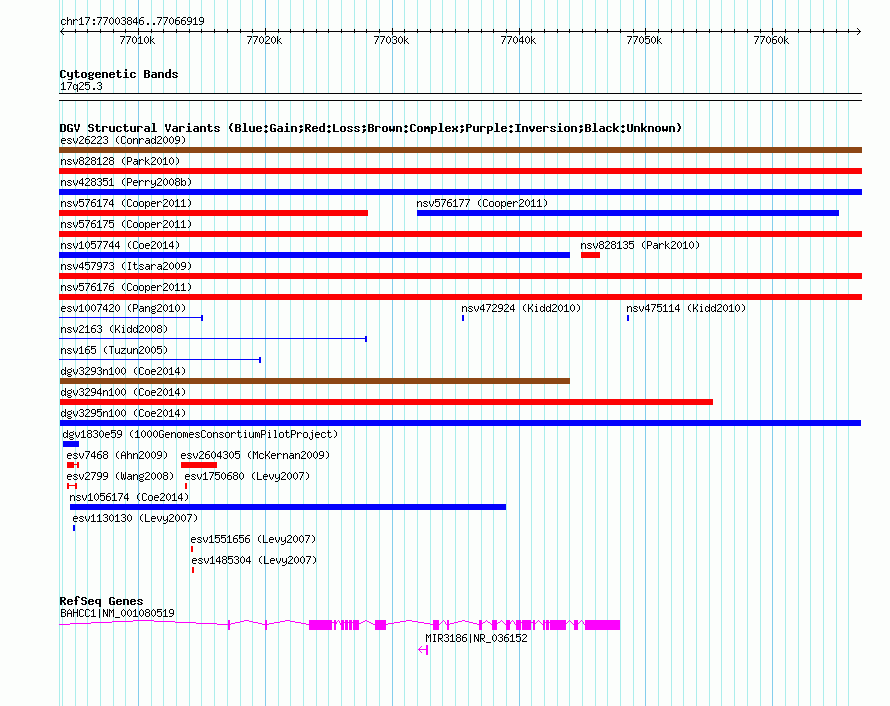Click the dgv3295n100 (Coe2014) blue bar
The width and height of the screenshot is (890, 706).
(460, 423)
